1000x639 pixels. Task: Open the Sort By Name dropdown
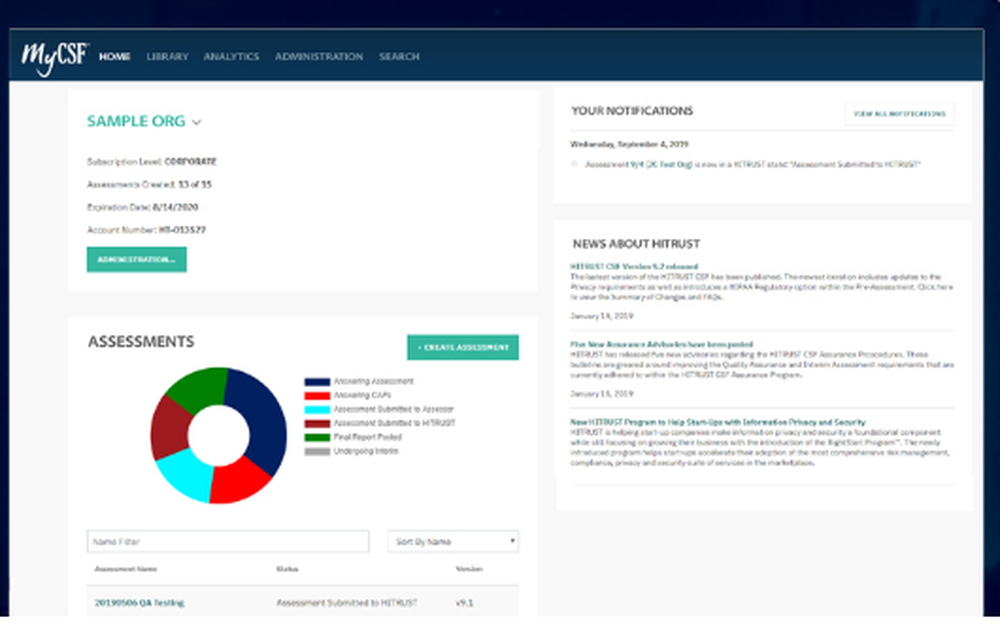tap(453, 541)
